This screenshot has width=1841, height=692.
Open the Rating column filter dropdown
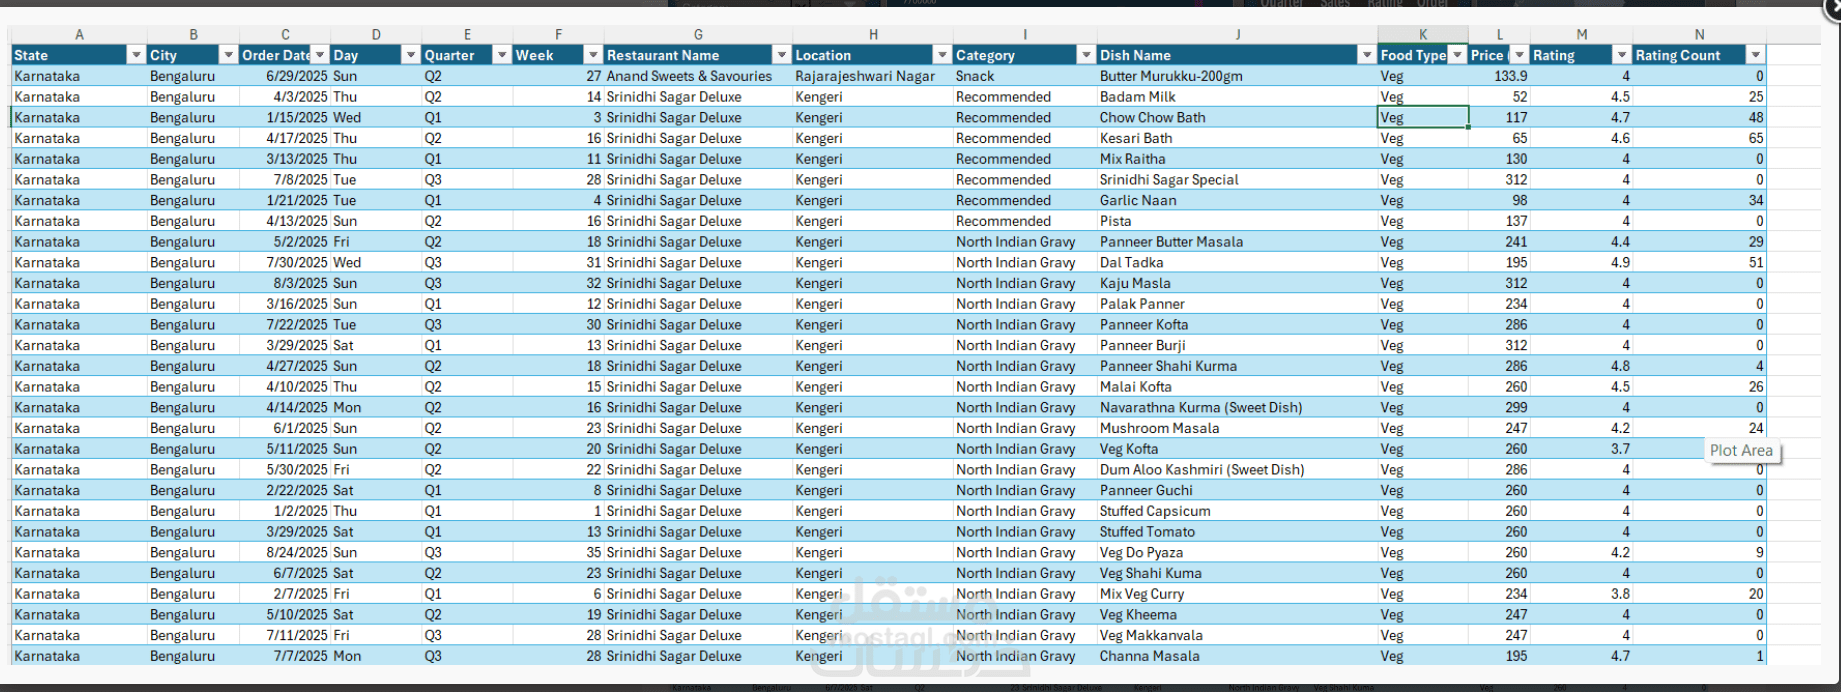(x=1622, y=55)
